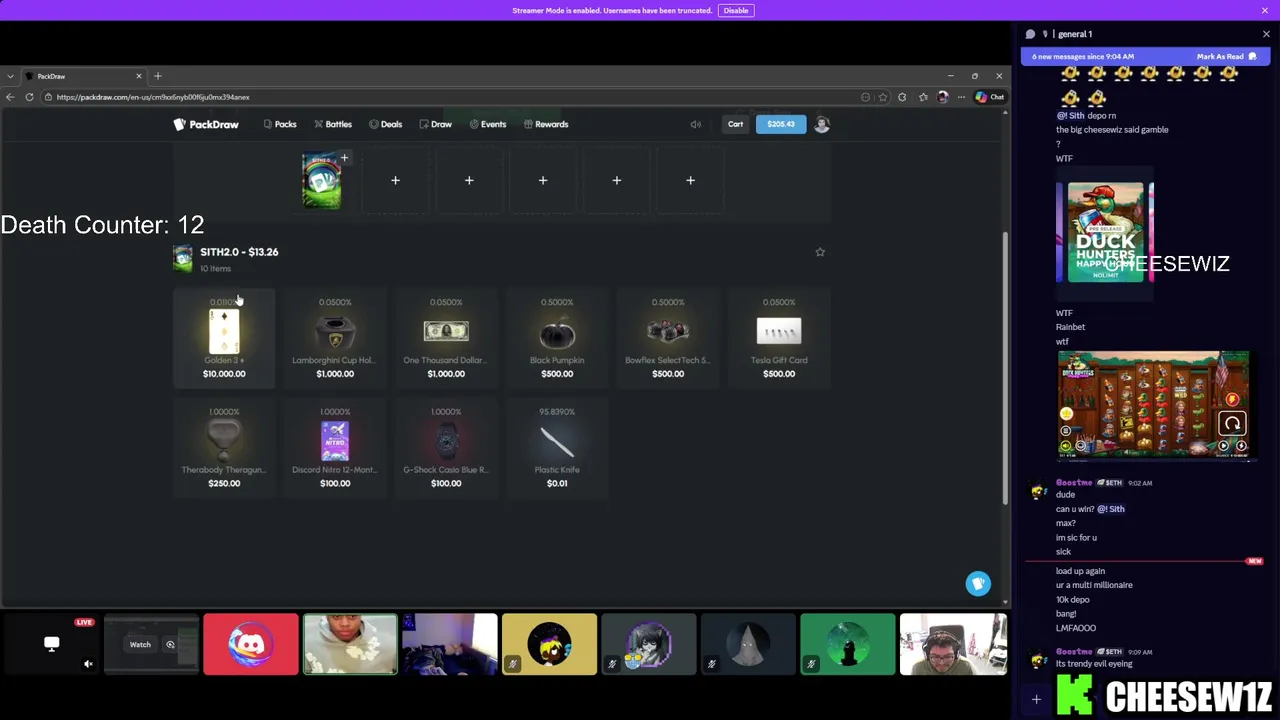Open the Tesla Gift Card item
The image size is (1280, 720).
[x=779, y=338]
